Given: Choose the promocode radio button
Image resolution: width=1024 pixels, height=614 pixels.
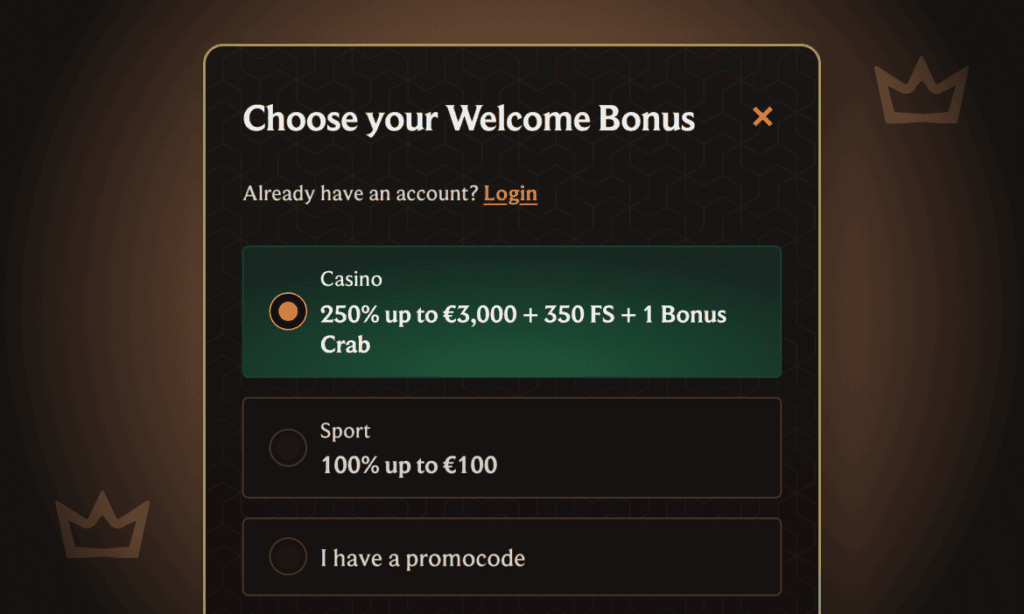Looking at the screenshot, I should point(288,557).
